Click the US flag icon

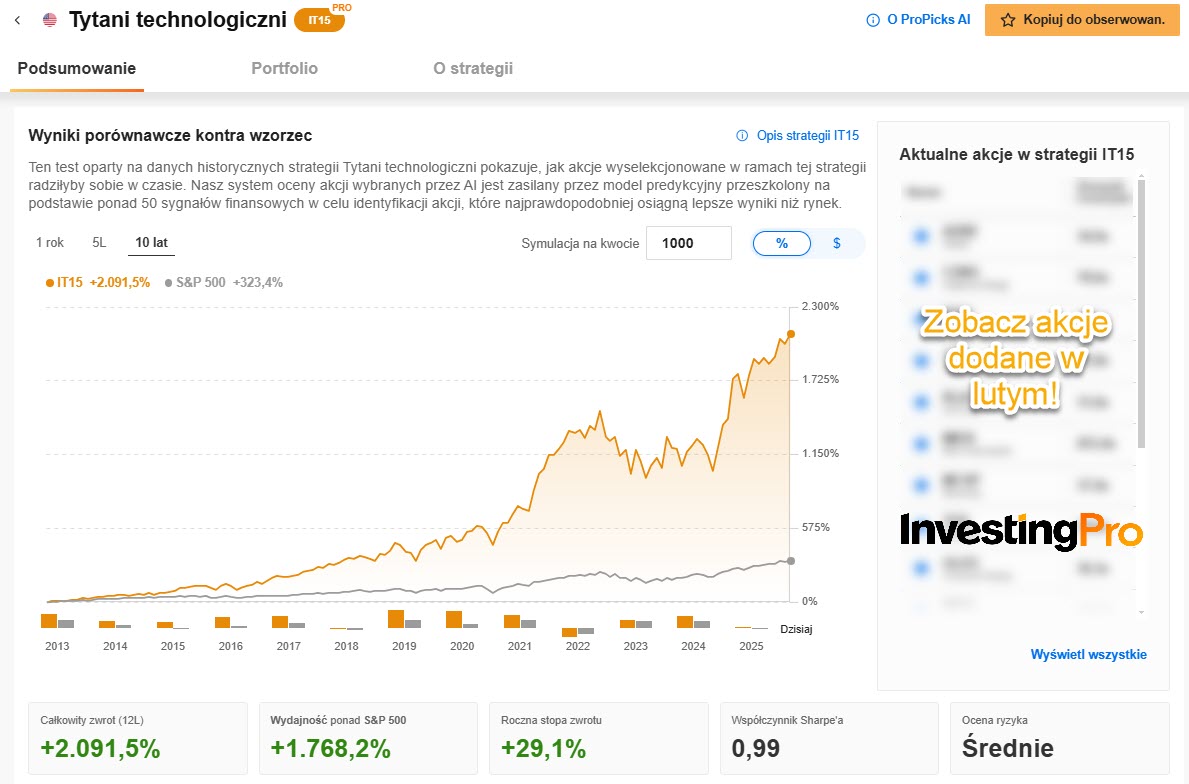[x=50, y=20]
